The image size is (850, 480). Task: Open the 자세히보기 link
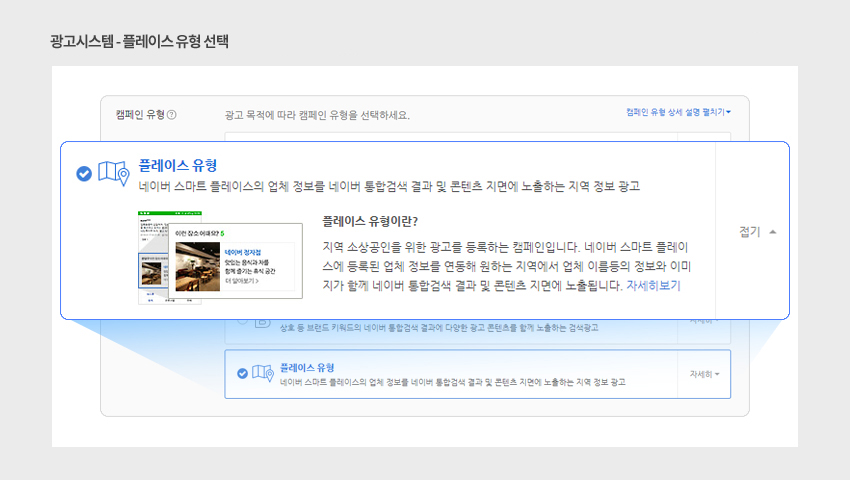653,285
